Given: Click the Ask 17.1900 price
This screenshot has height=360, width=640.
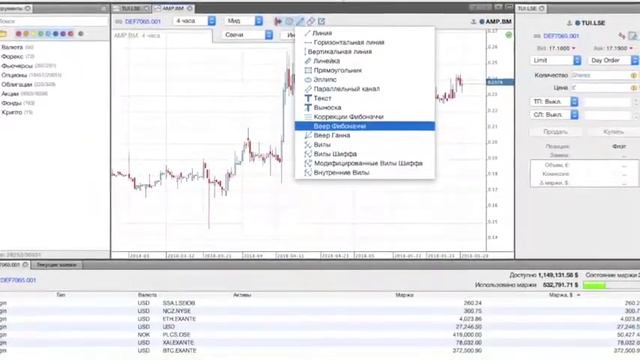Looking at the screenshot, I should click(x=613, y=48).
